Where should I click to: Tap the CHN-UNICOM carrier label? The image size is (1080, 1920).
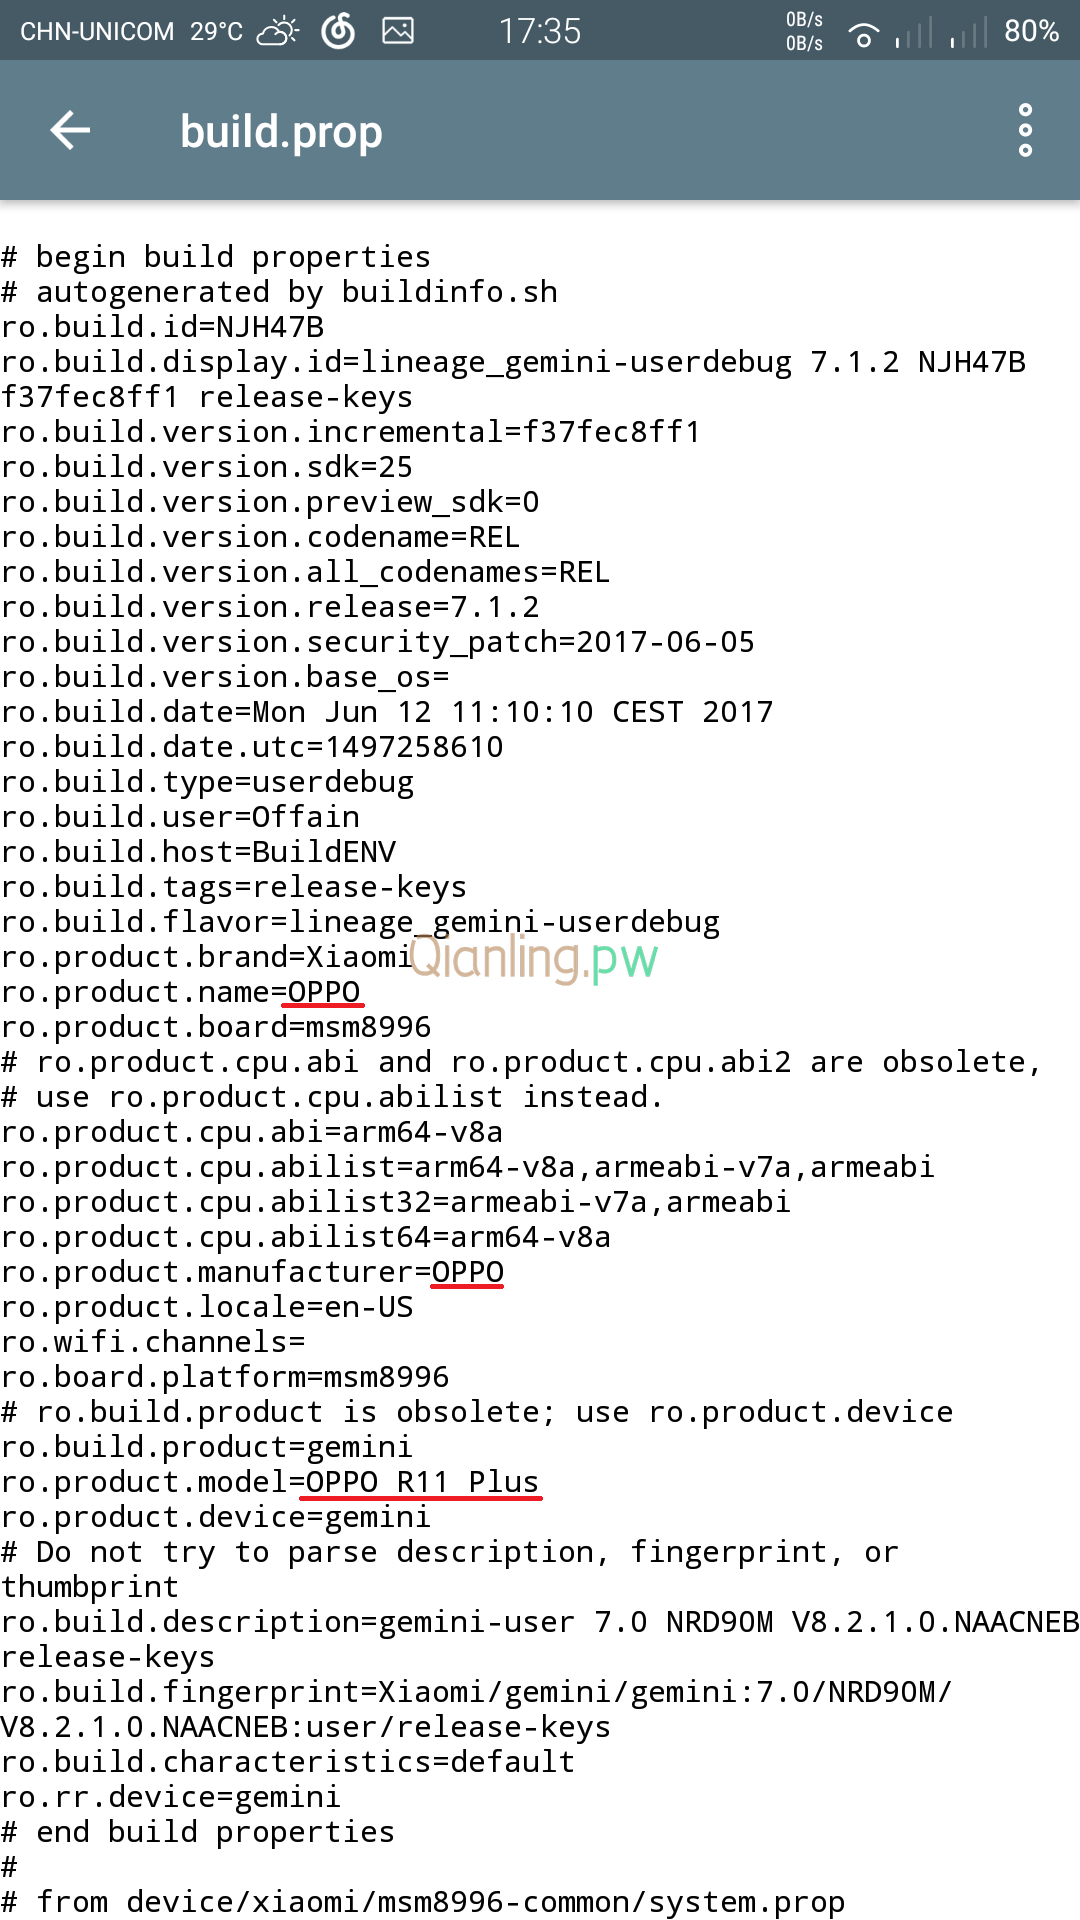pyautogui.click(x=97, y=32)
